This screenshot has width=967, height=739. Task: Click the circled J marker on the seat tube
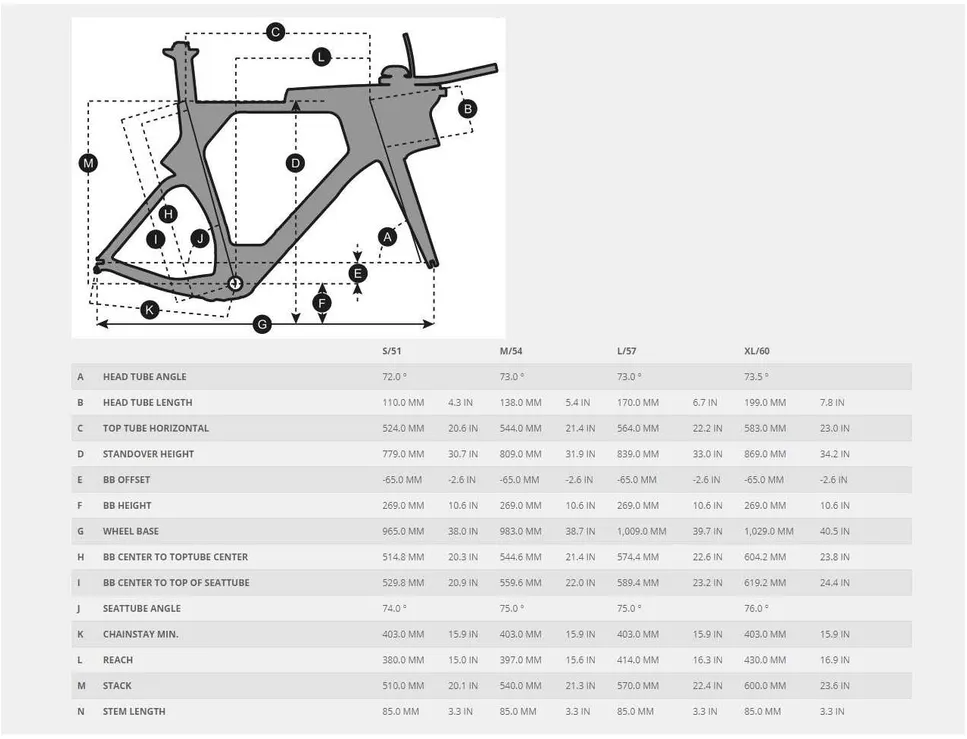201,238
